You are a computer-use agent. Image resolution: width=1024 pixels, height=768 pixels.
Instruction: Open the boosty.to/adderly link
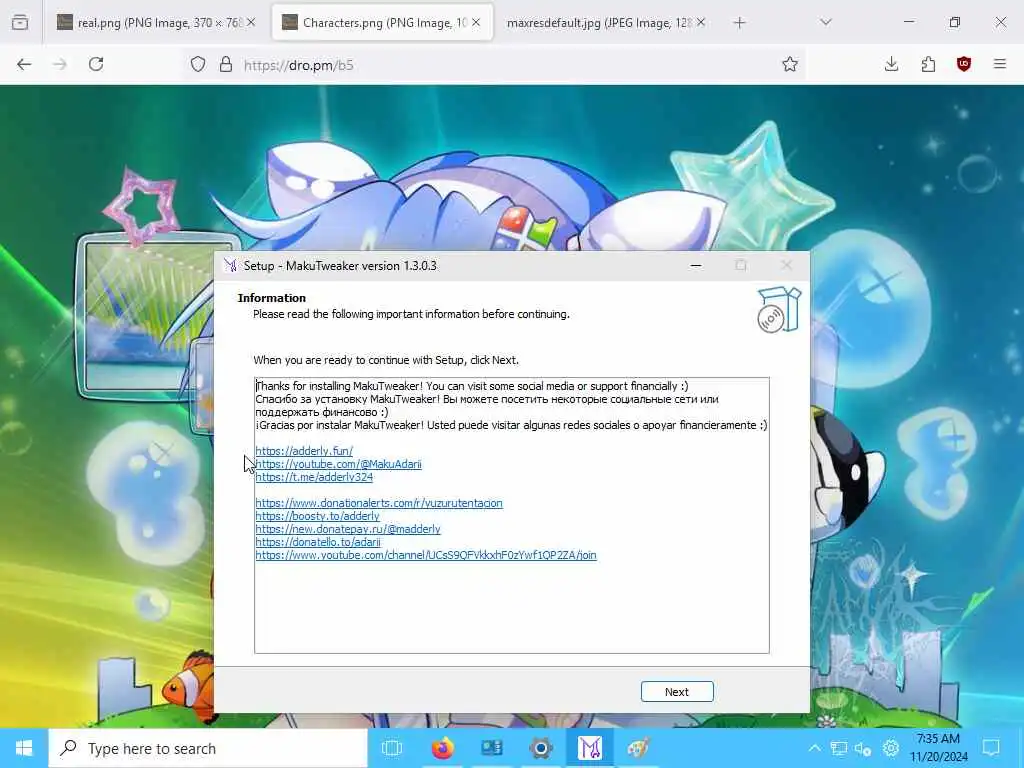(x=317, y=516)
